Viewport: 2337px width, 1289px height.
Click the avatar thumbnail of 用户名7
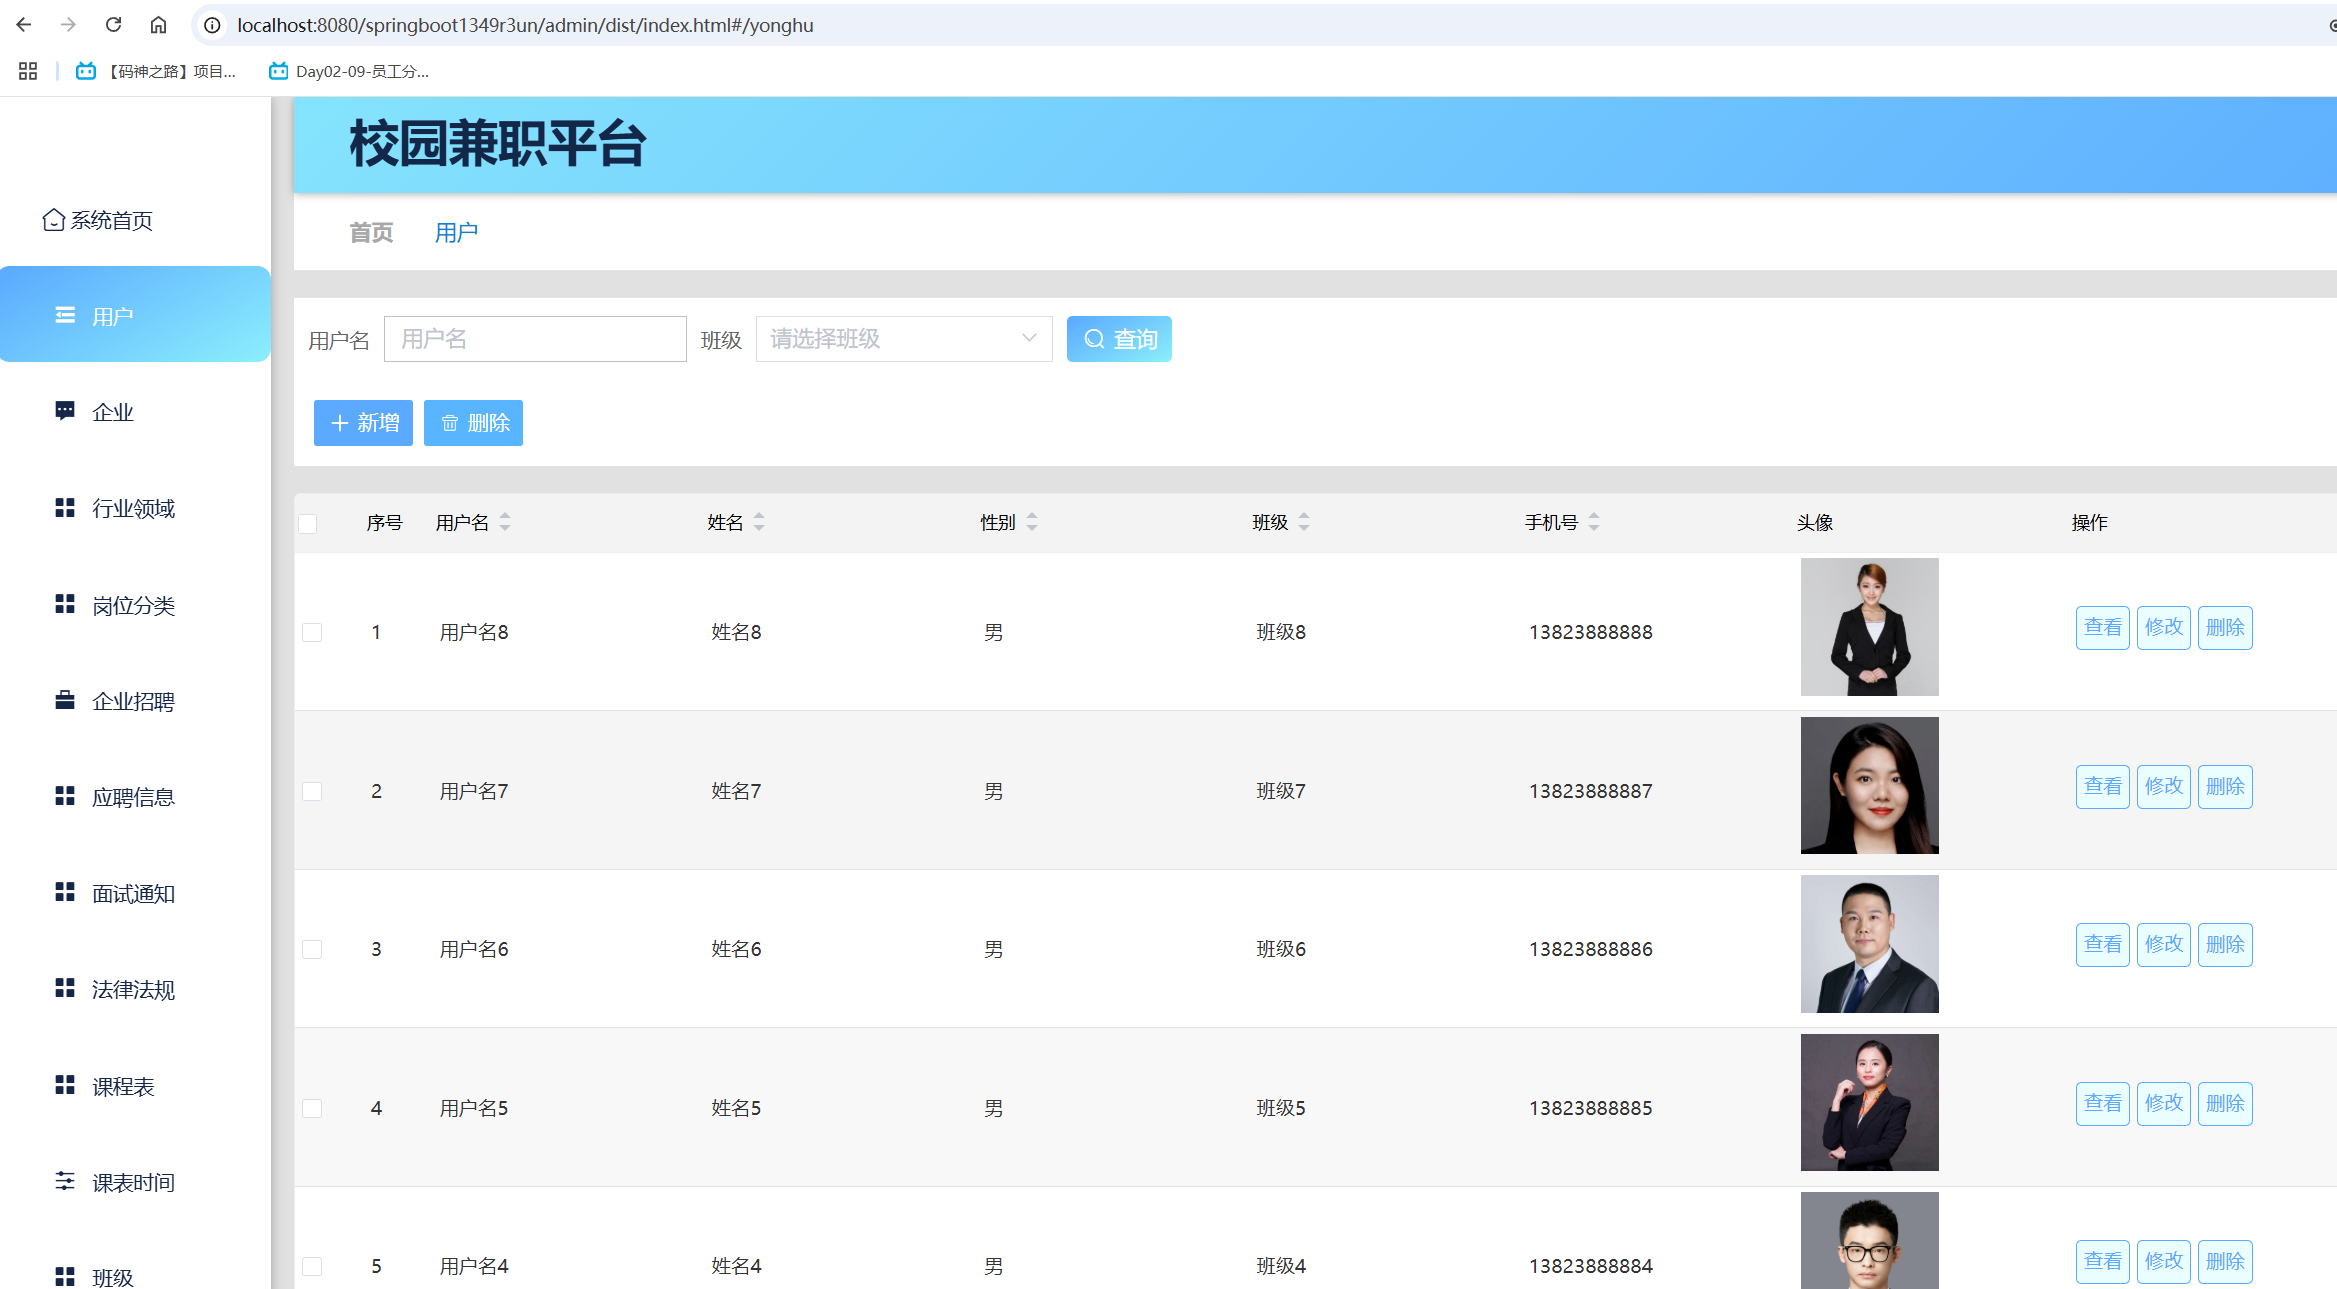(x=1868, y=786)
